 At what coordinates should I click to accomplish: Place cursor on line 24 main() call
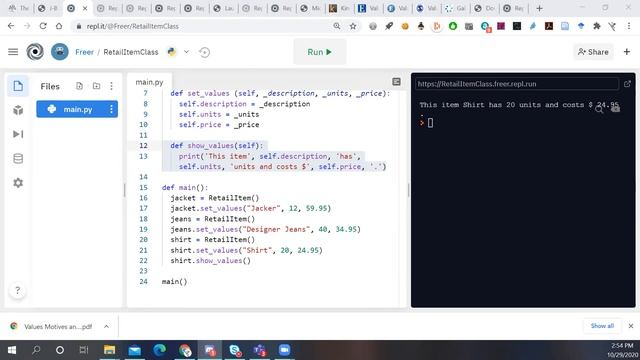pyautogui.click(x=174, y=282)
